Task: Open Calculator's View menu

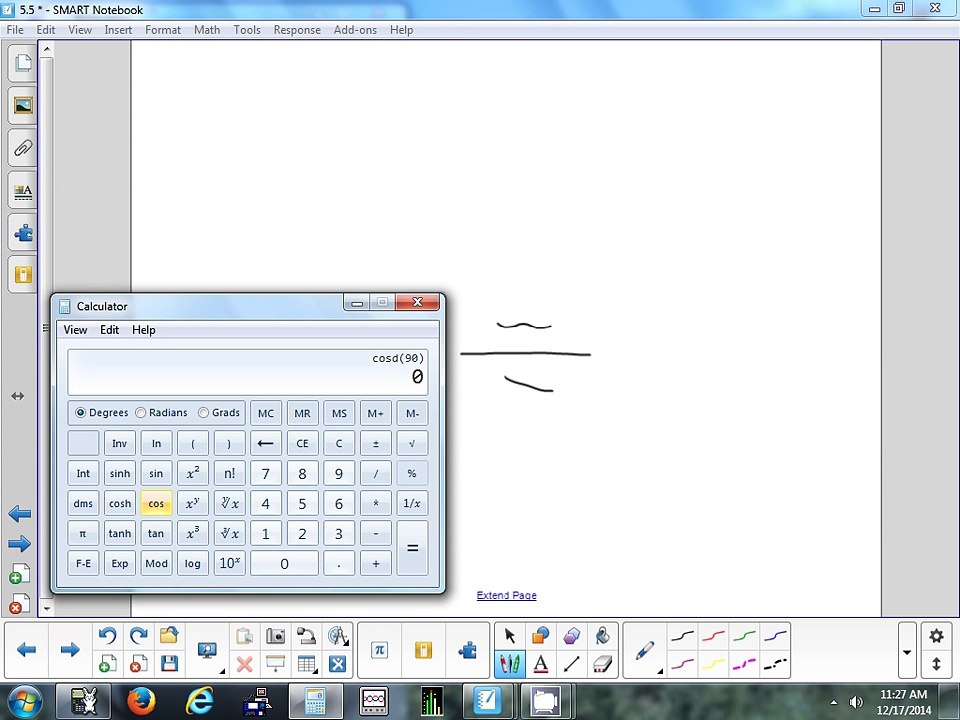Action: 75,330
